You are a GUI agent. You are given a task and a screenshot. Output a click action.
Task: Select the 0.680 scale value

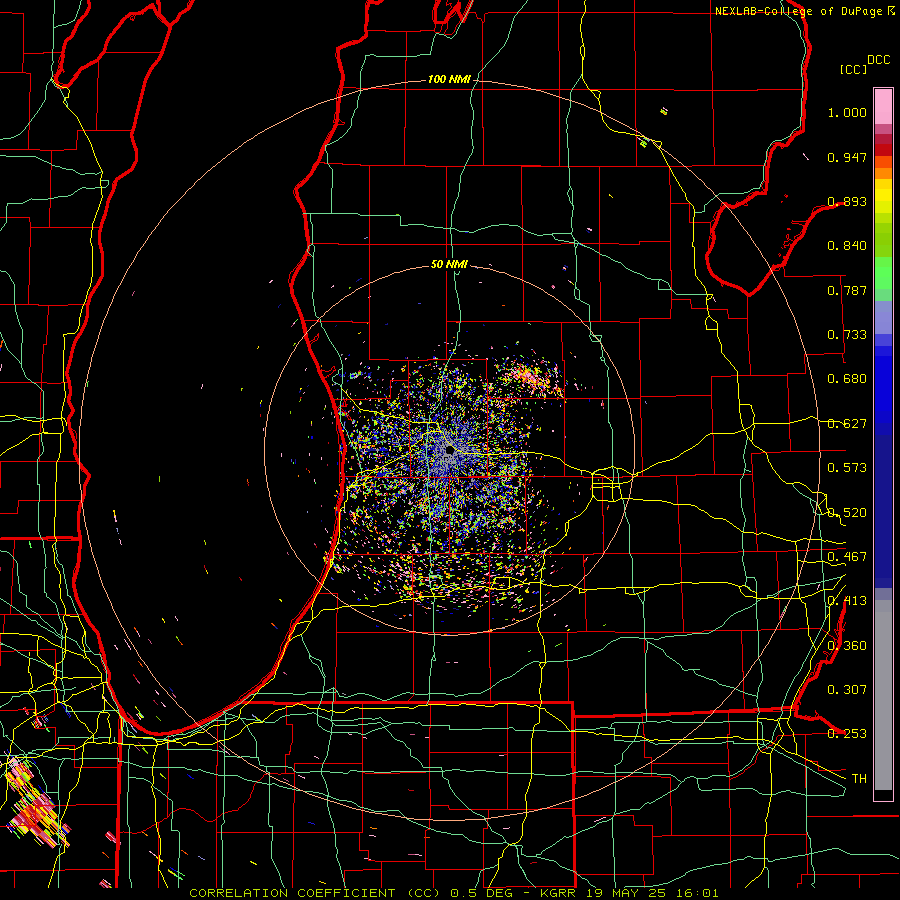point(847,379)
